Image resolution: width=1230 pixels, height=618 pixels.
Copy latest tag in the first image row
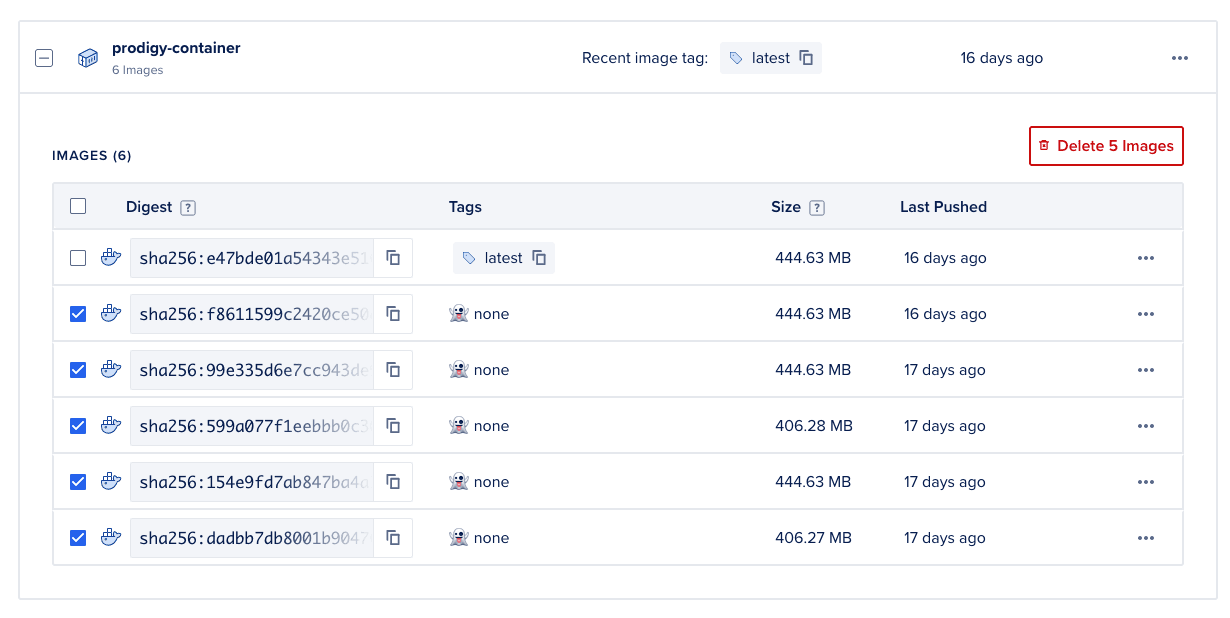539,258
